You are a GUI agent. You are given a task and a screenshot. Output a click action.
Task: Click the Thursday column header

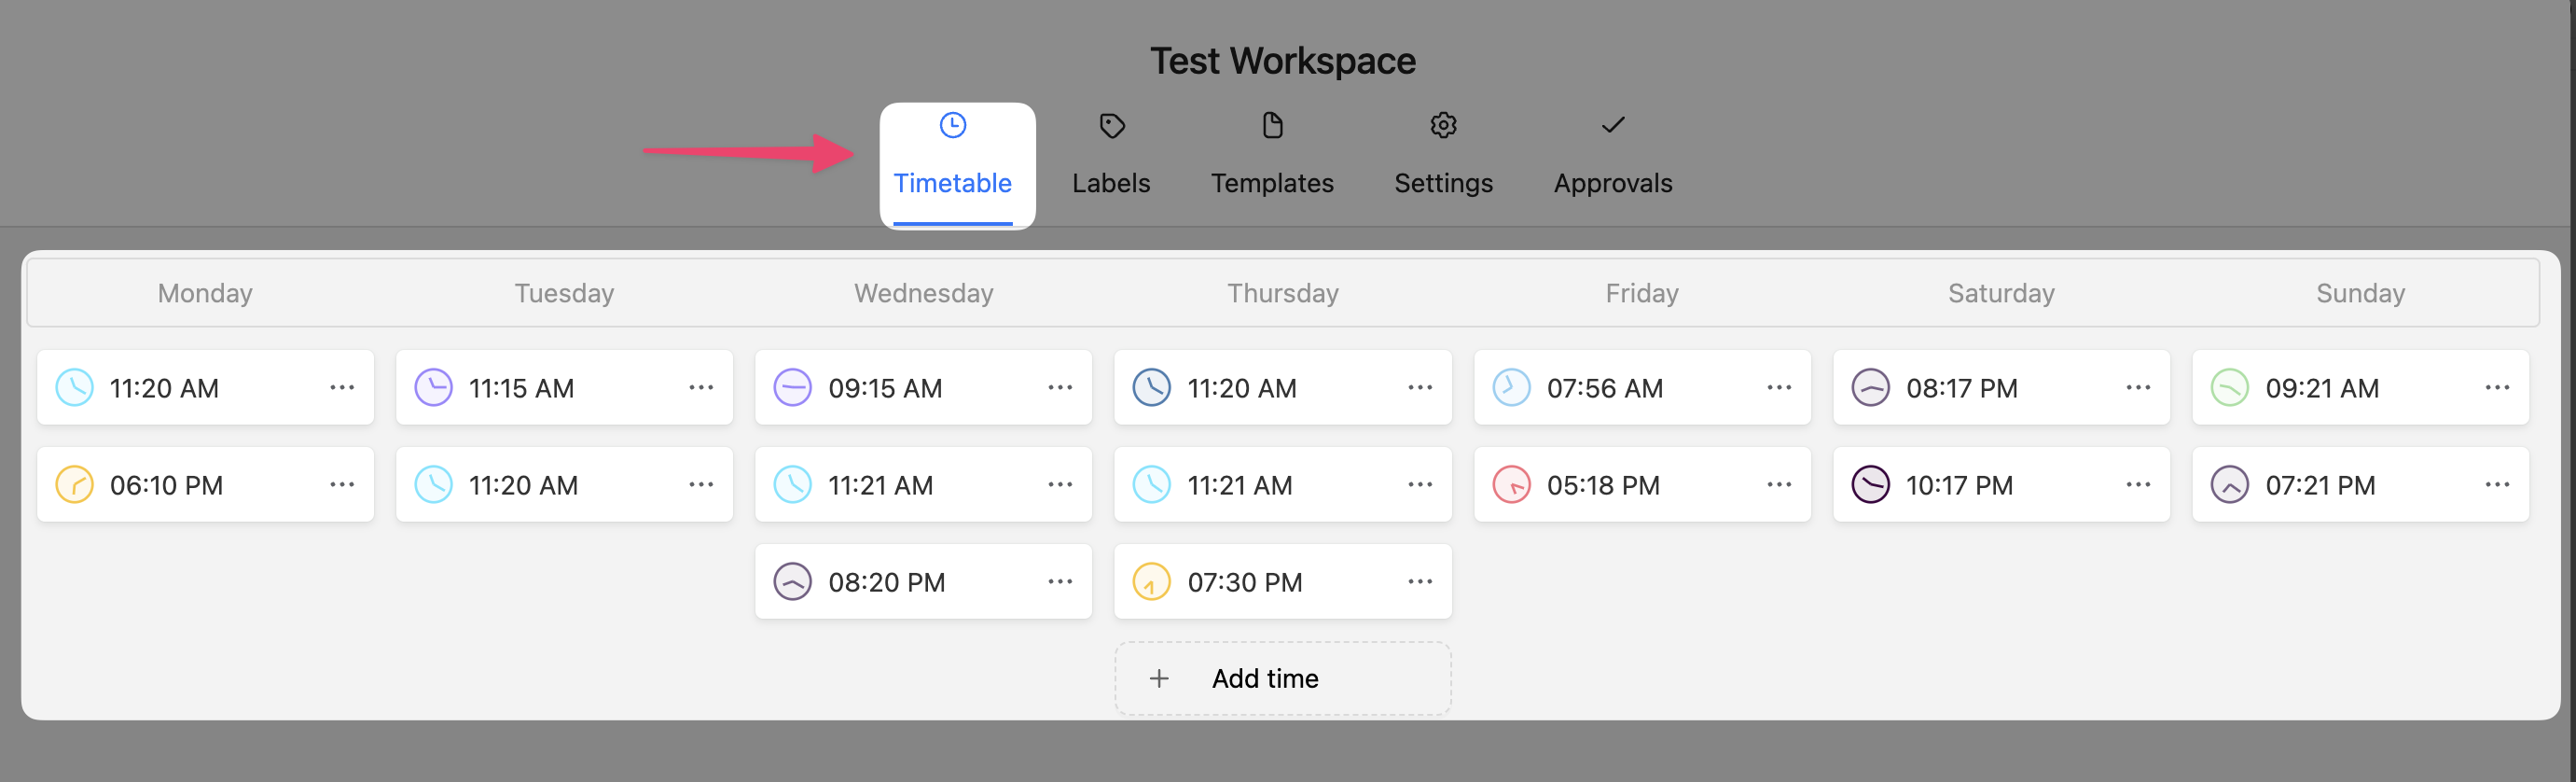1283,293
